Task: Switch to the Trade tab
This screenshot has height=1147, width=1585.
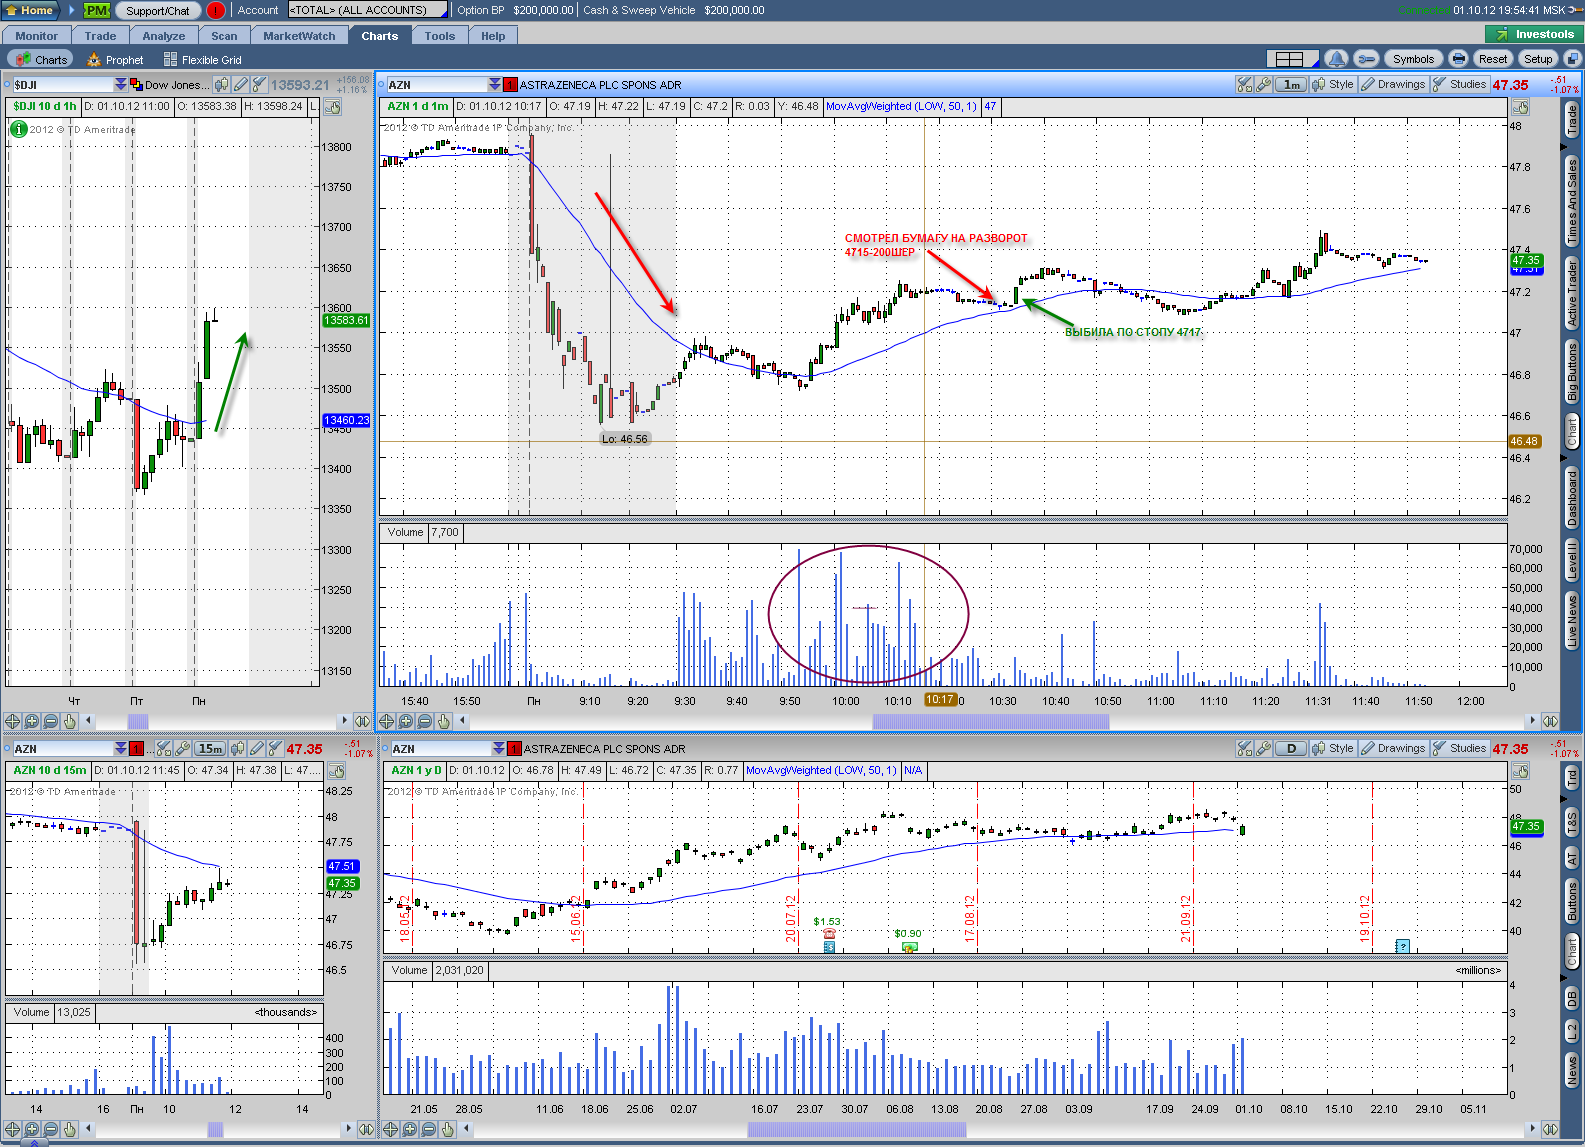Action: click(100, 36)
